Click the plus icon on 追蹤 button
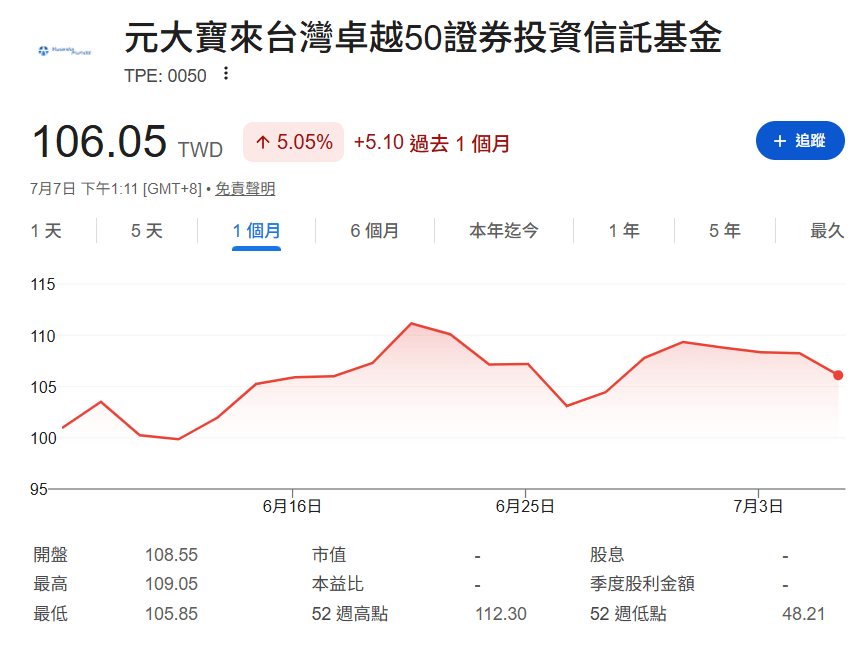857x663 pixels. (779, 141)
